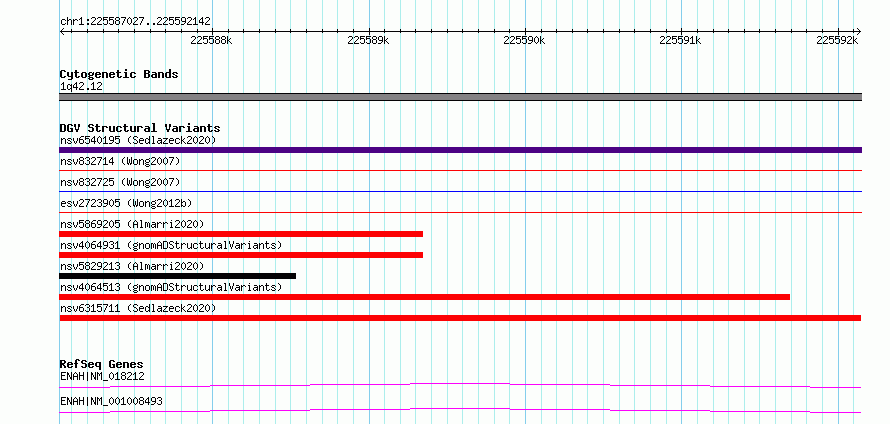Click the thin red esv2723905 variant line
This screenshot has height=424, width=890.
tap(460, 212)
